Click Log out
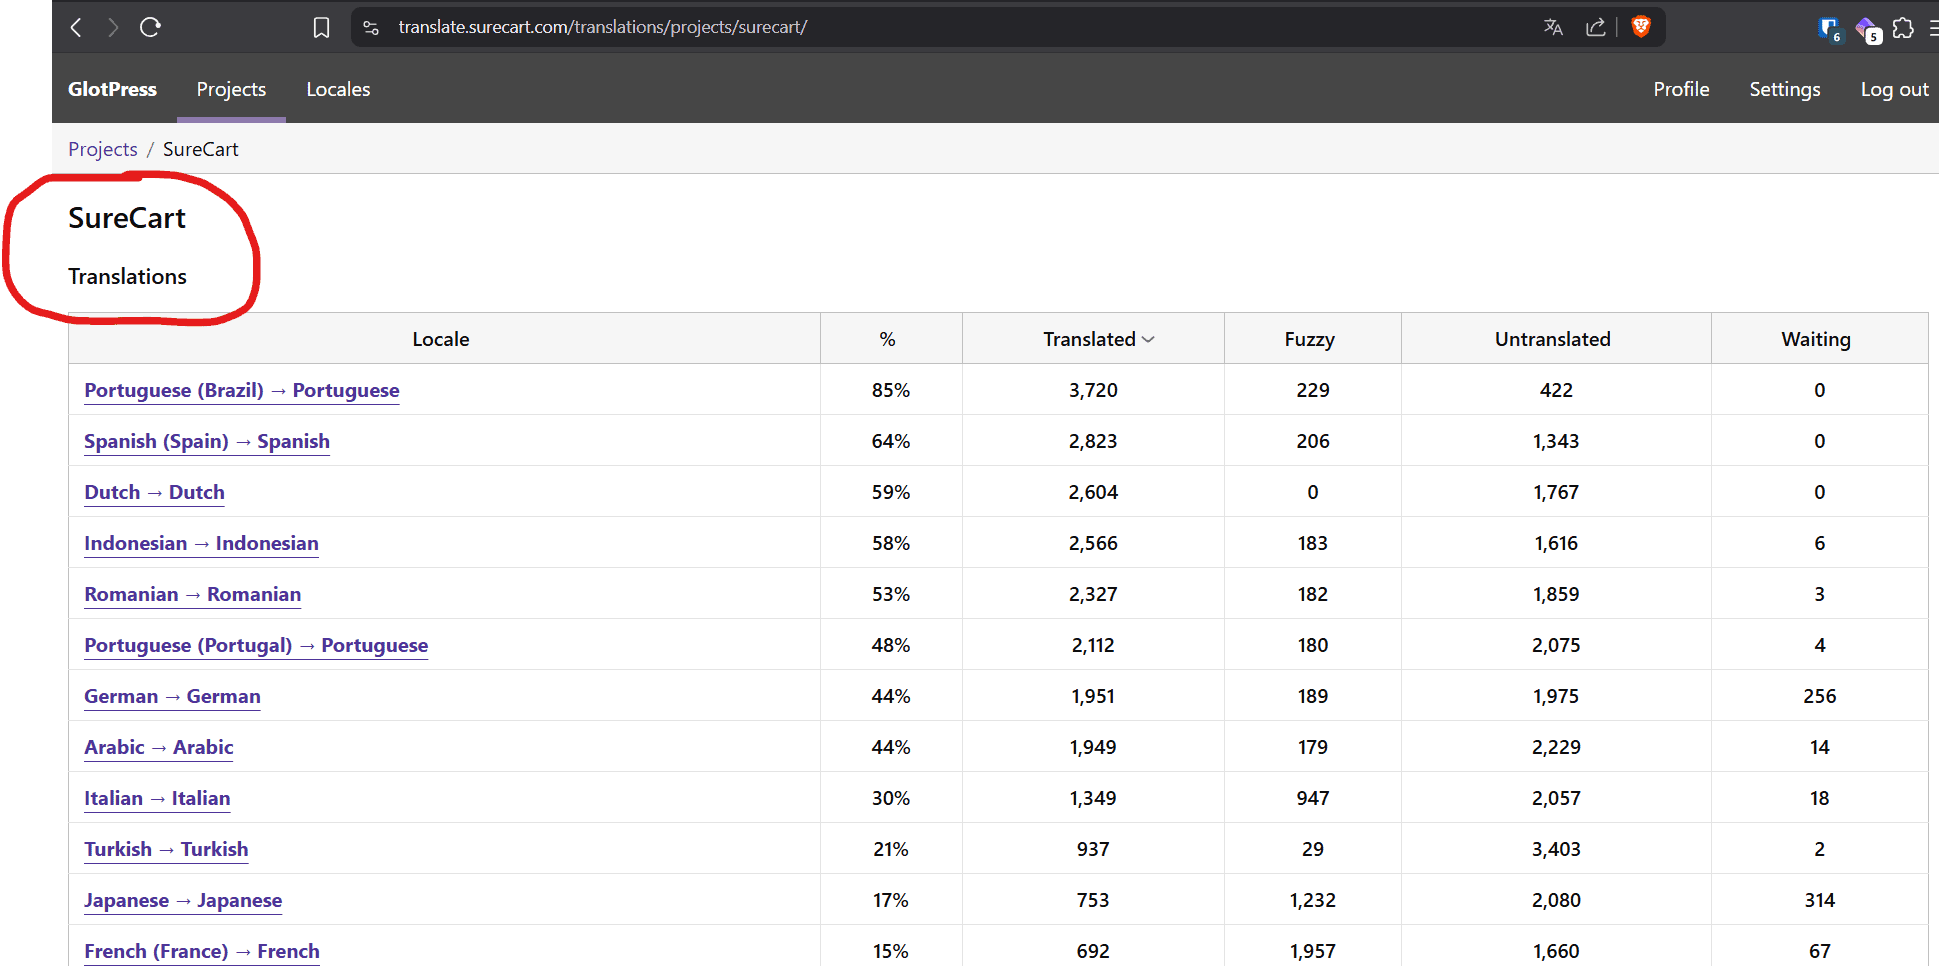 pos(1894,89)
